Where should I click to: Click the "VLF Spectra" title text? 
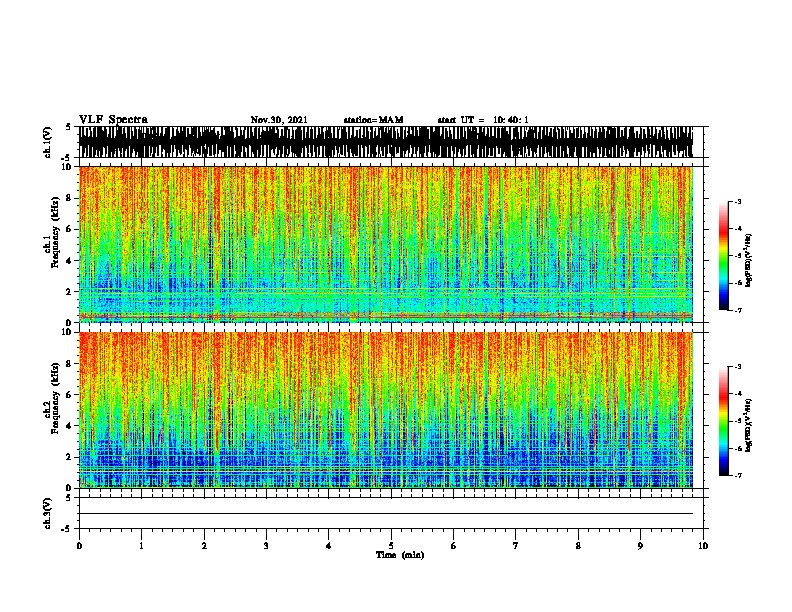113,120
